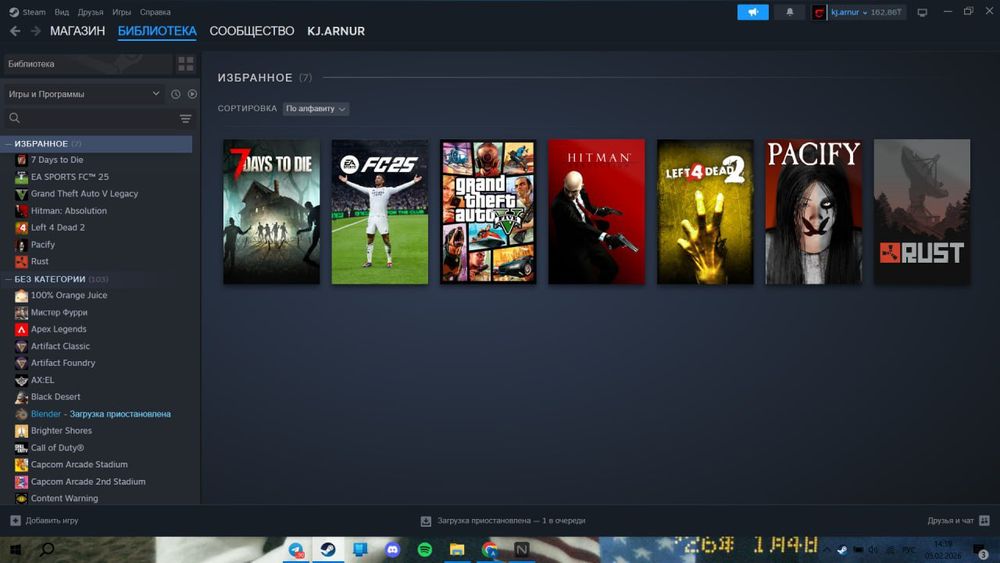1000x563 pixels.
Task: Open the Справка menu
Action: pyautogui.click(x=155, y=12)
